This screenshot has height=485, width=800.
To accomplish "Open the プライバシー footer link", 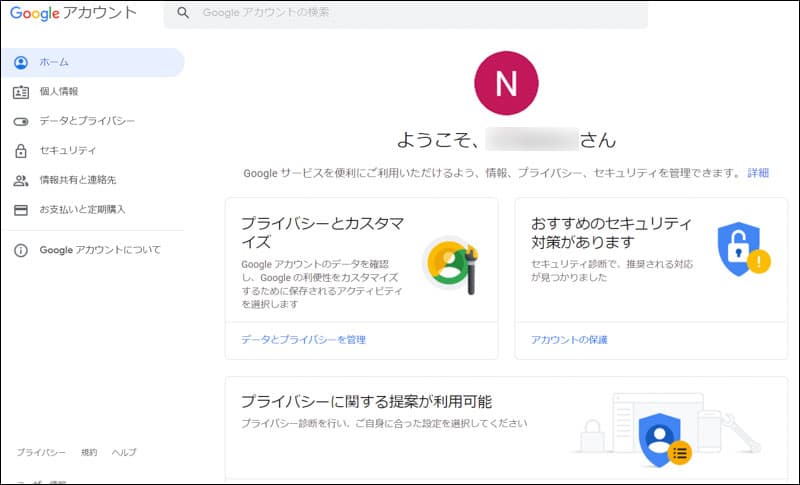I will click(41, 452).
